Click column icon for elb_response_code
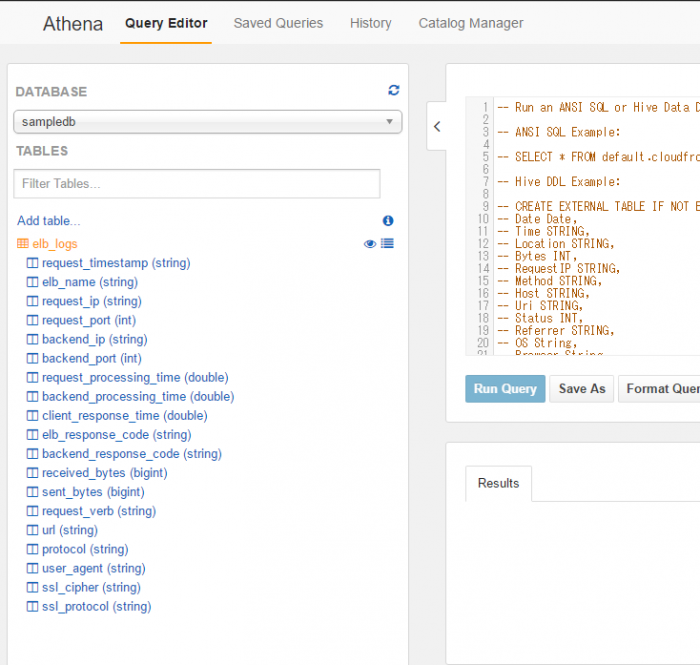 32,435
